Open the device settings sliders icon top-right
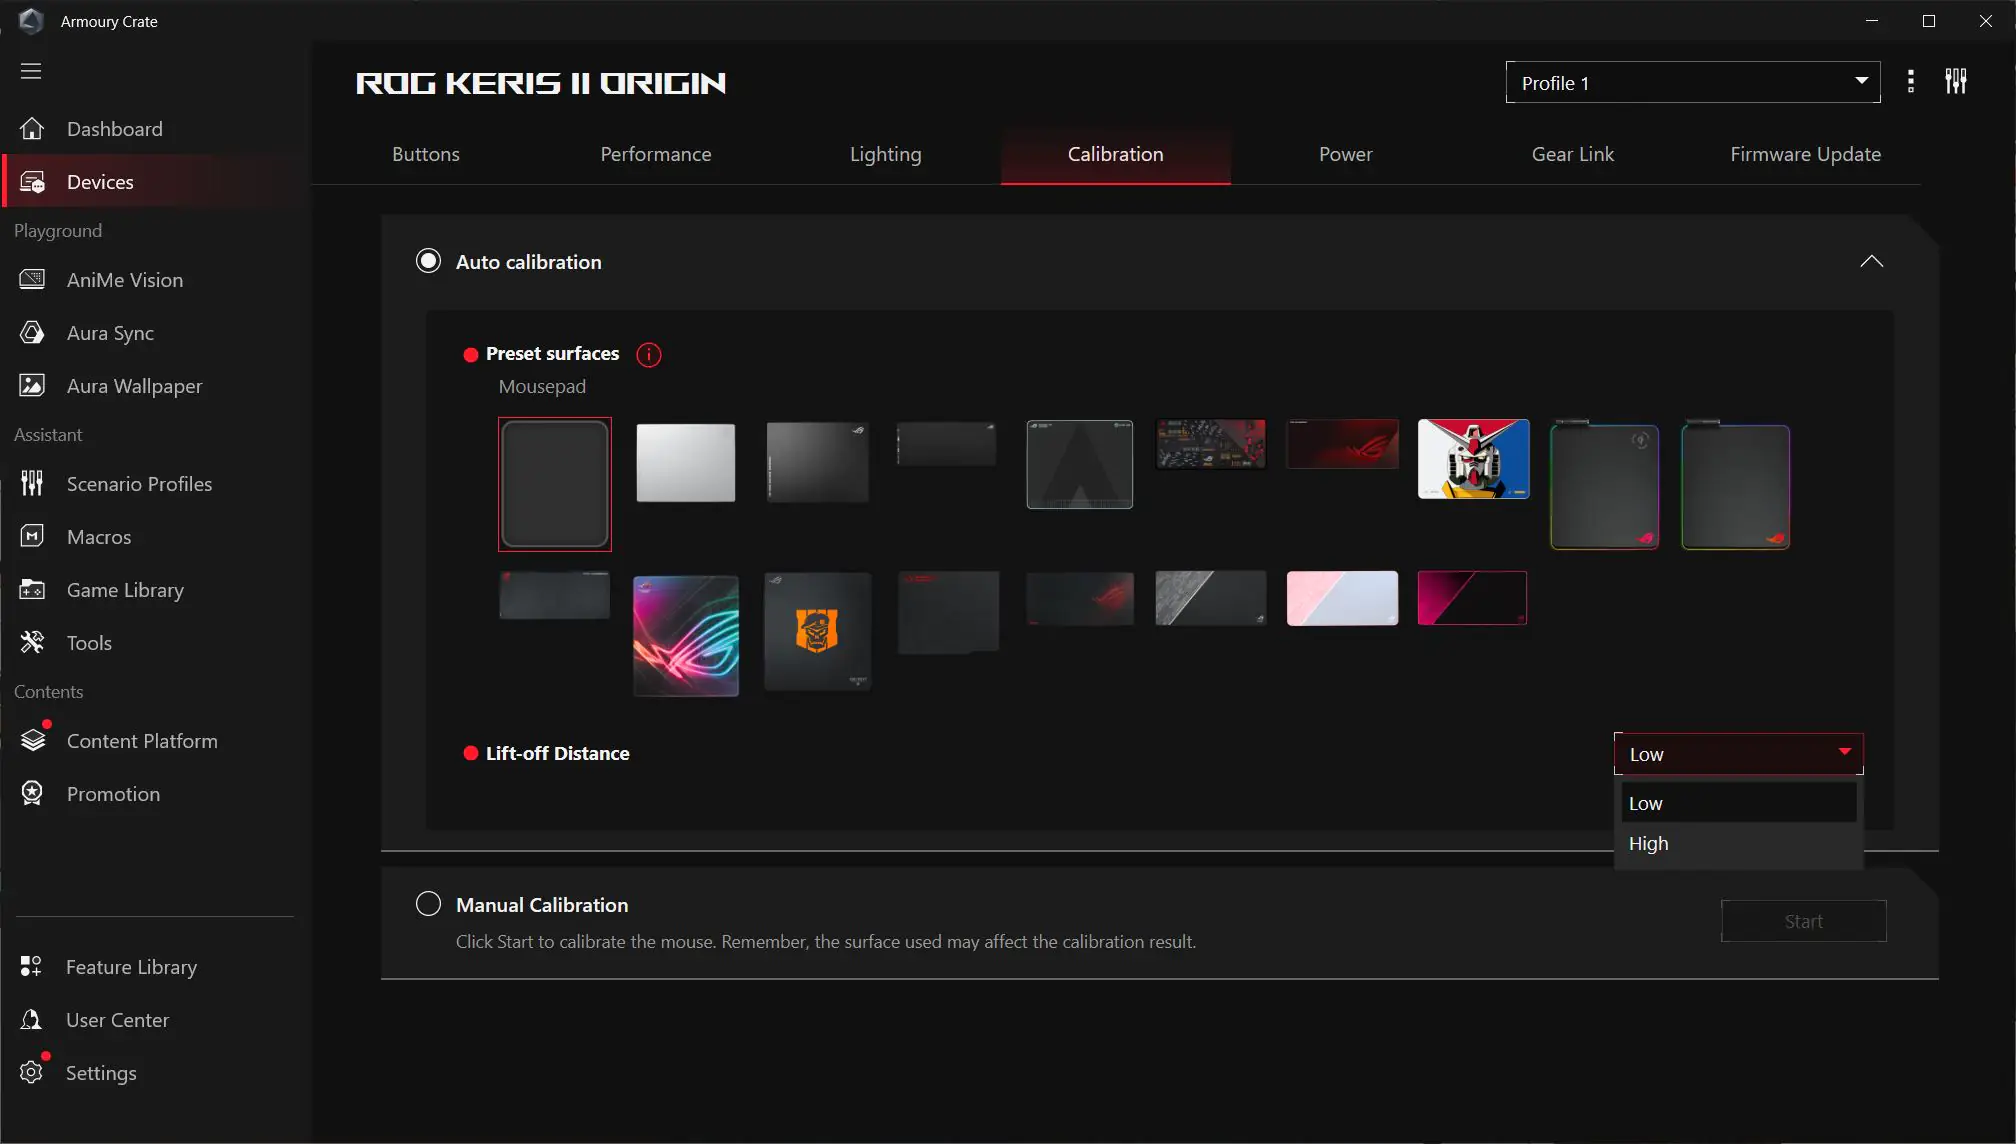 [x=1956, y=81]
